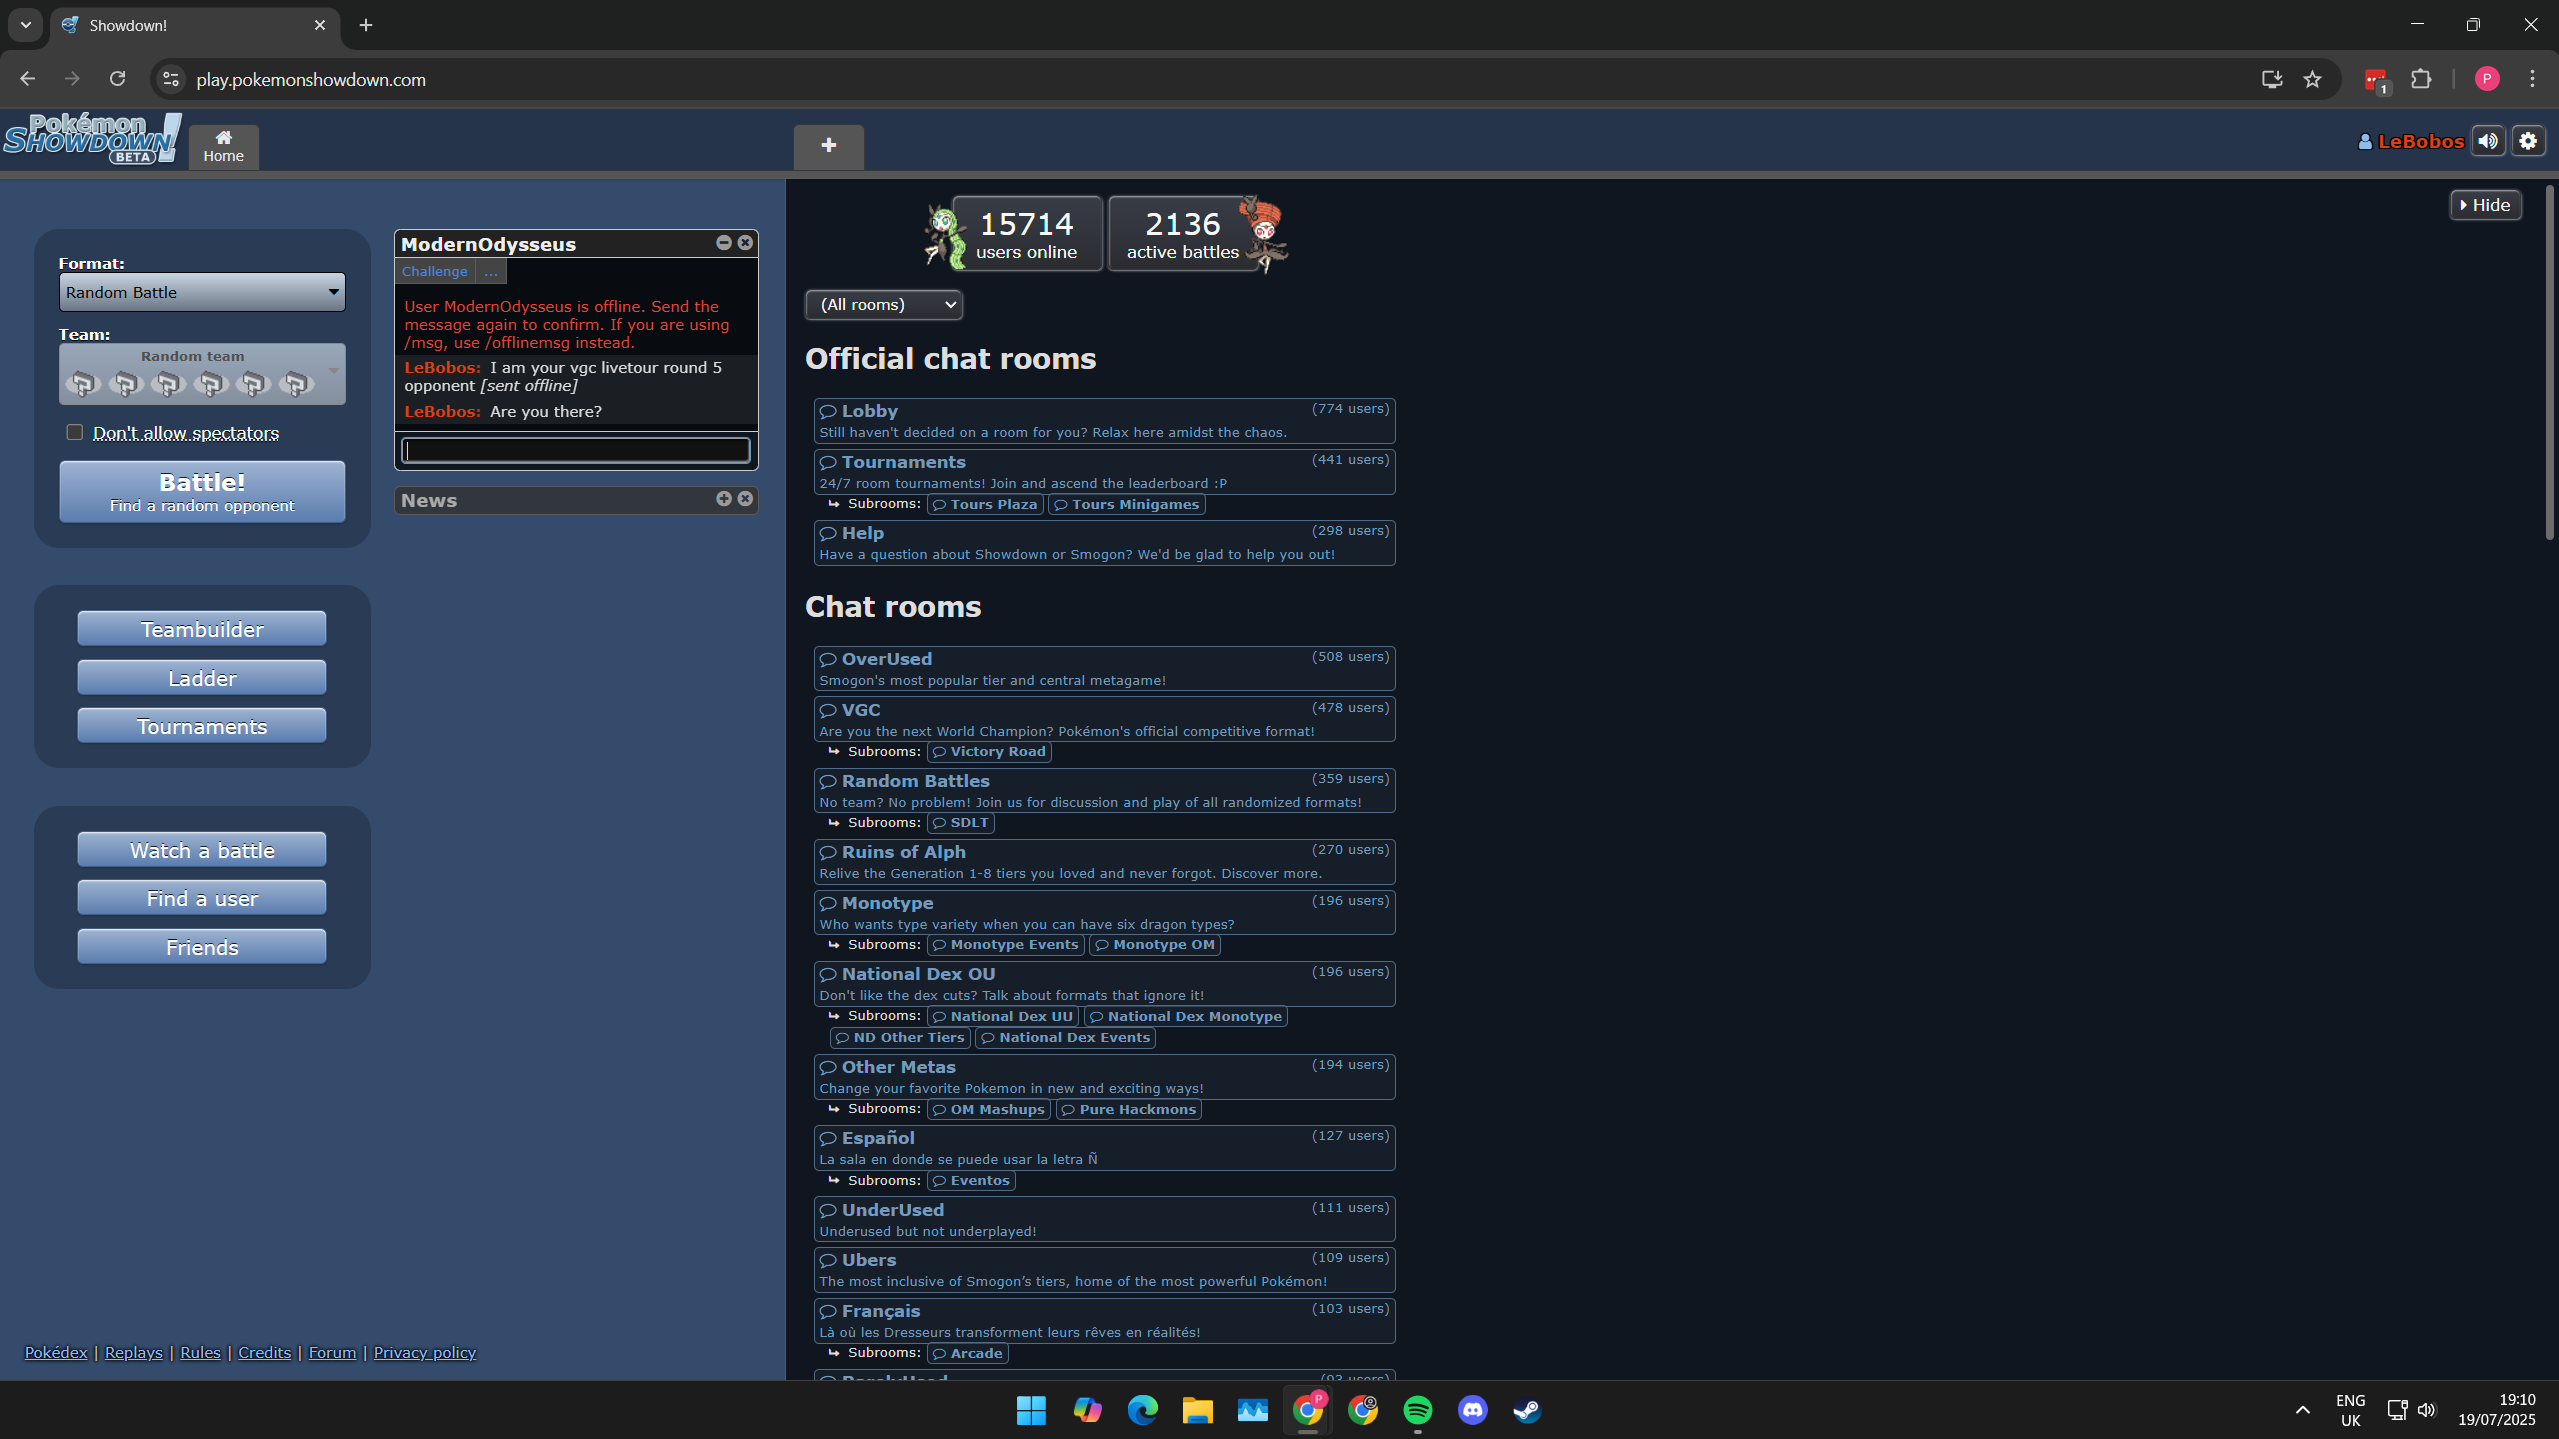2559x1439 pixels.
Task: Close the News panel
Action: click(745, 499)
